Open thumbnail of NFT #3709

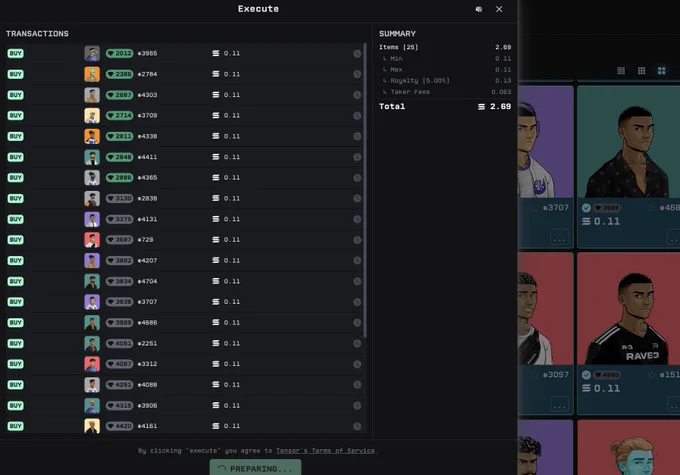(92, 115)
